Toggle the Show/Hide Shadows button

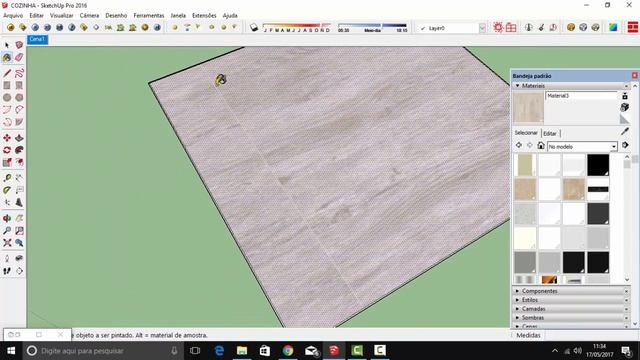tap(254, 27)
